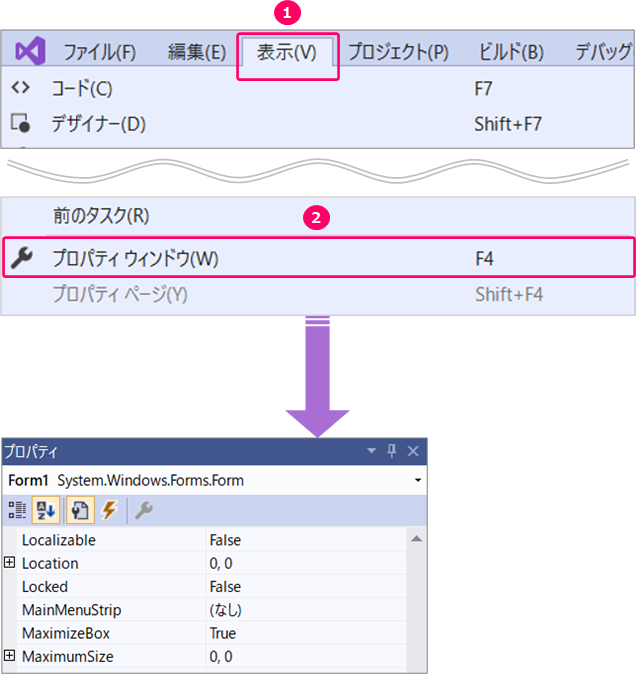636x674 pixels.
Task: Switch to categorized property view icon
Action: click(17, 510)
